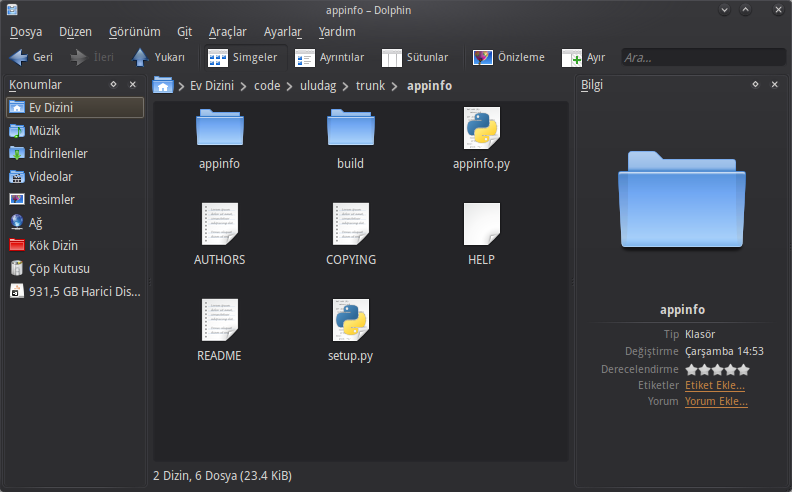Open Kök Dizin root folder
The width and height of the screenshot is (792, 492).
75,245
